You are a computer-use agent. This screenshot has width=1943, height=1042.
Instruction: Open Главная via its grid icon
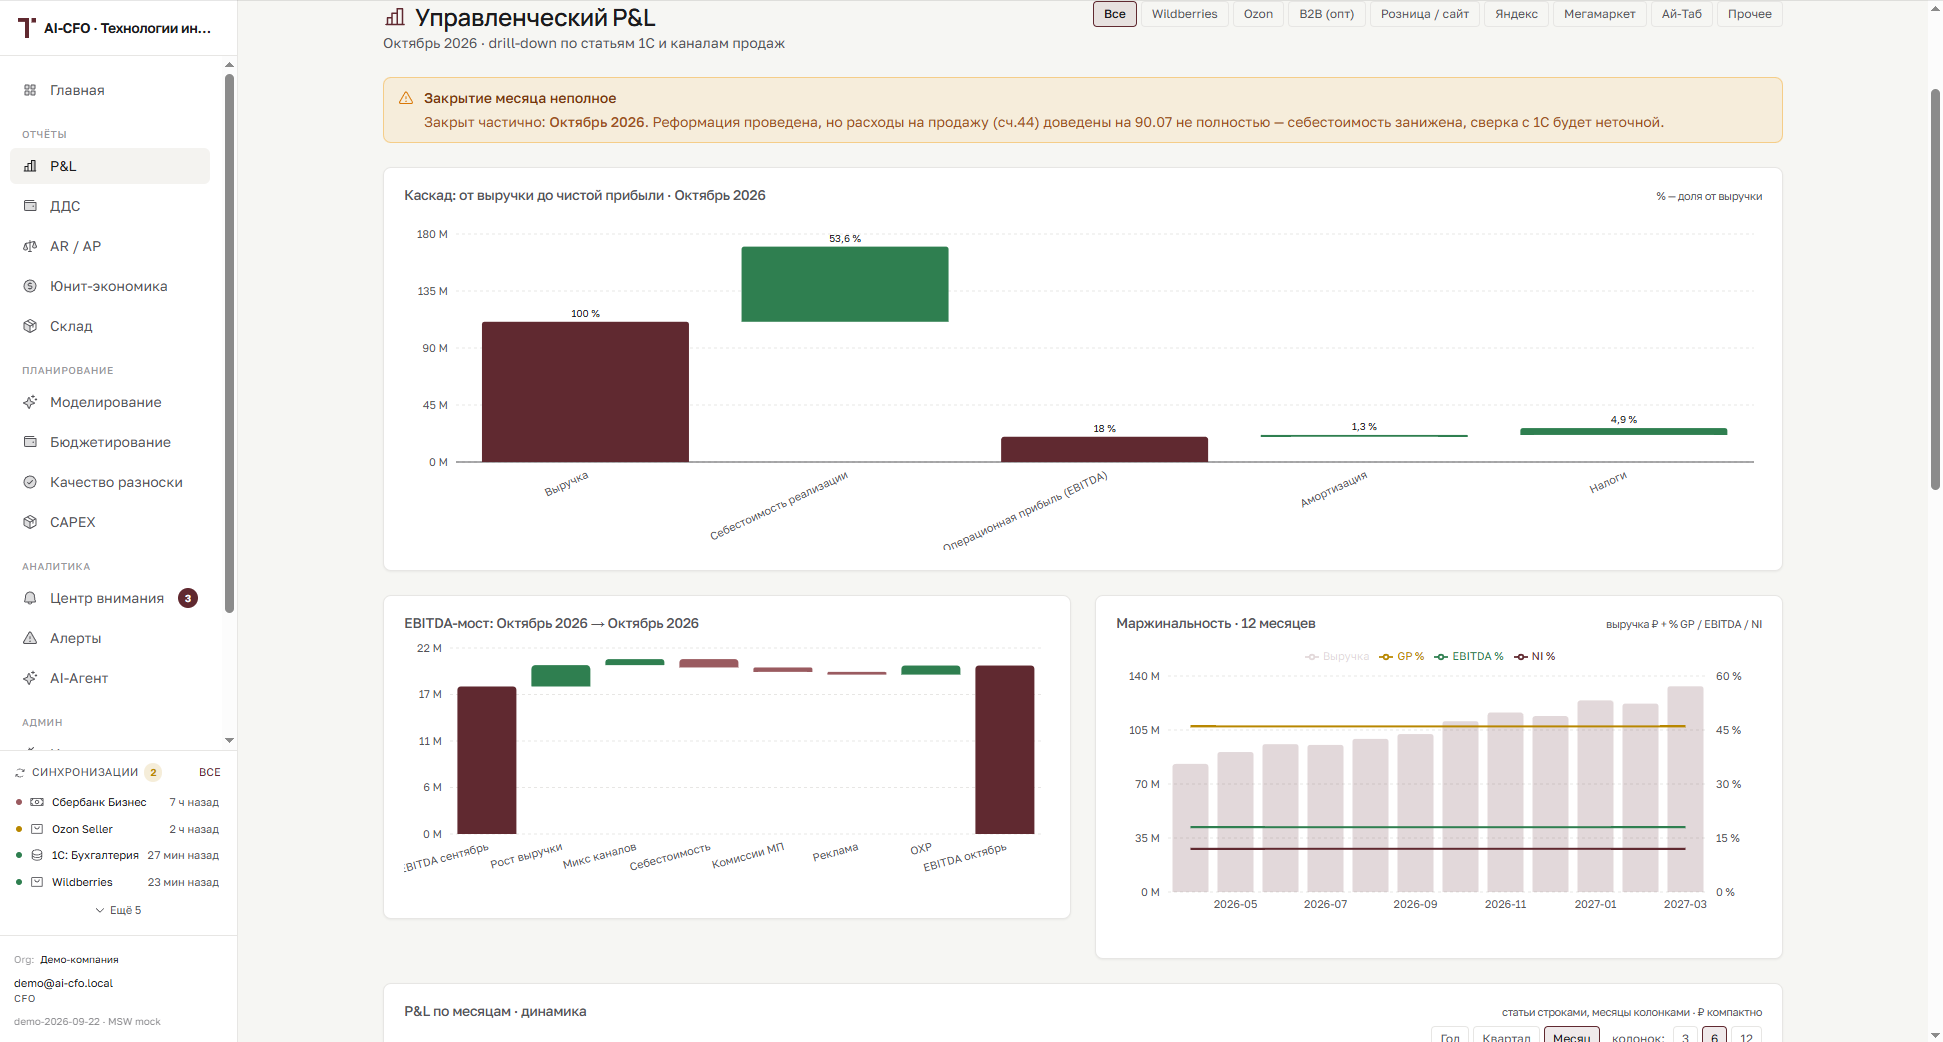click(x=30, y=90)
